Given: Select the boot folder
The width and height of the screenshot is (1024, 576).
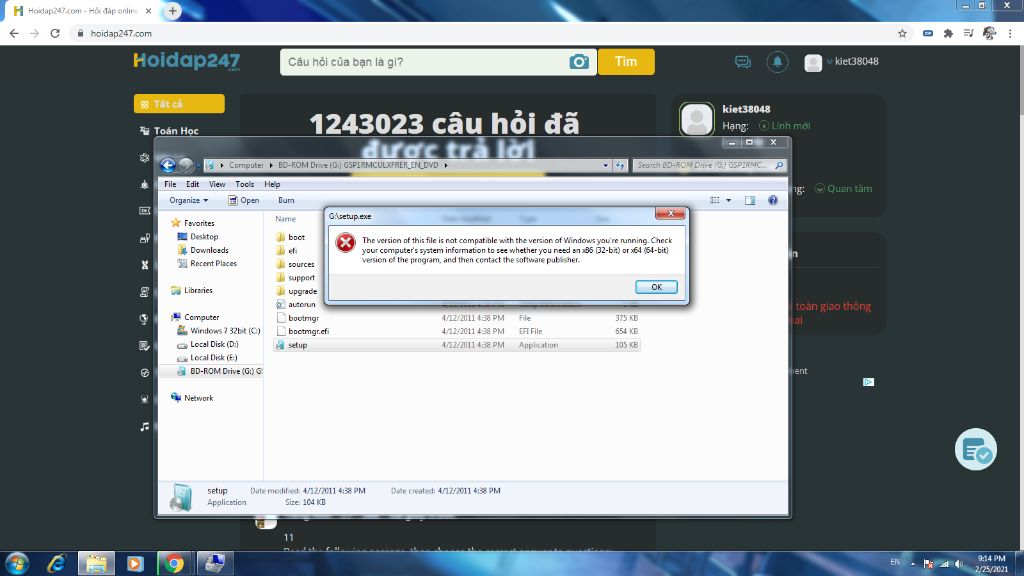Looking at the screenshot, I should (x=296, y=237).
